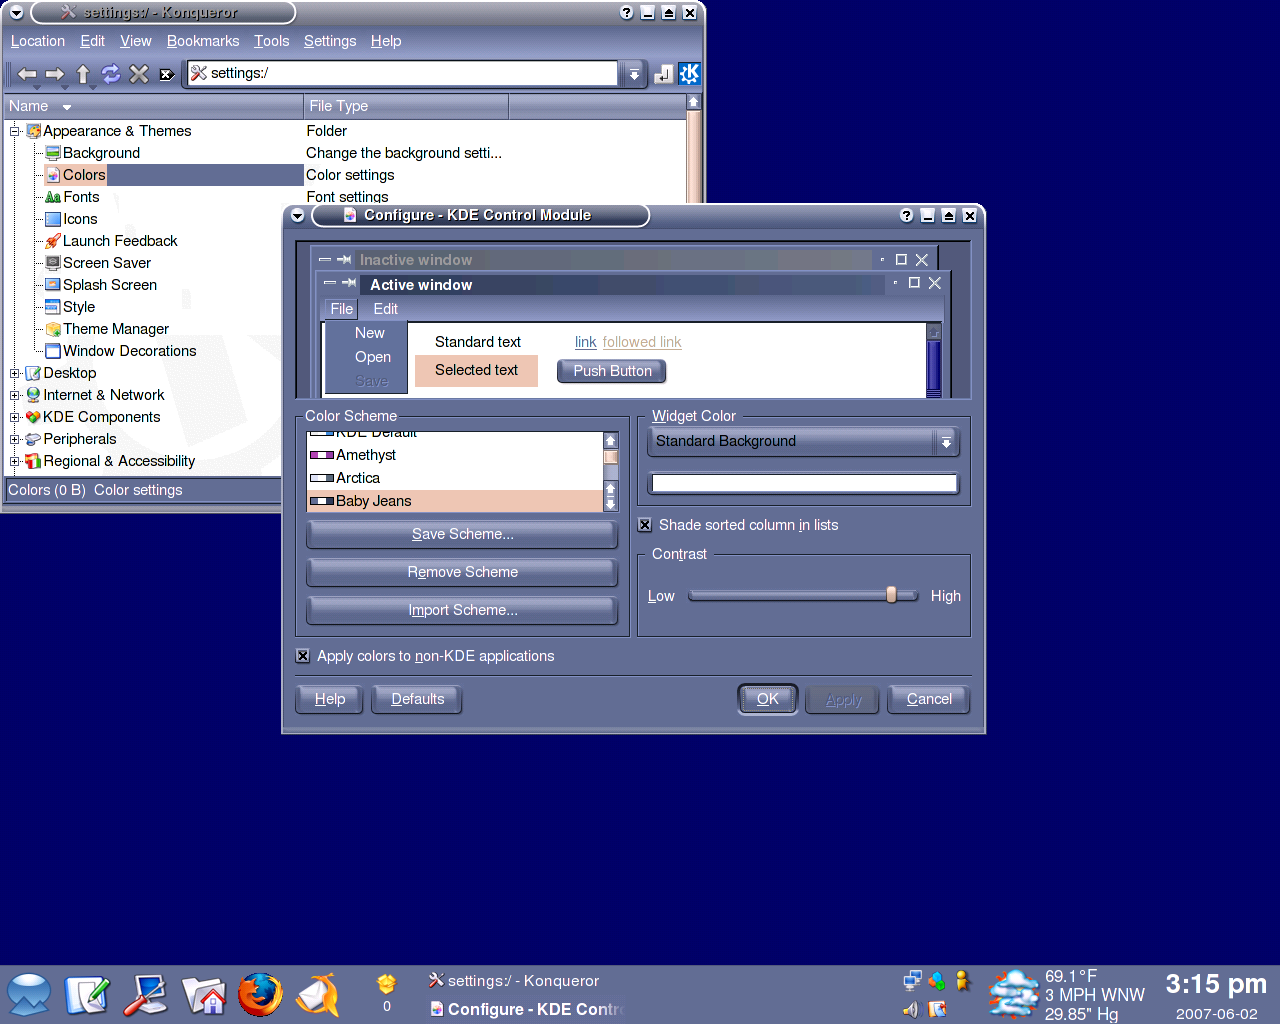This screenshot has height=1024, width=1280.
Task: Click the volume speaker tray icon
Action: point(911,1009)
